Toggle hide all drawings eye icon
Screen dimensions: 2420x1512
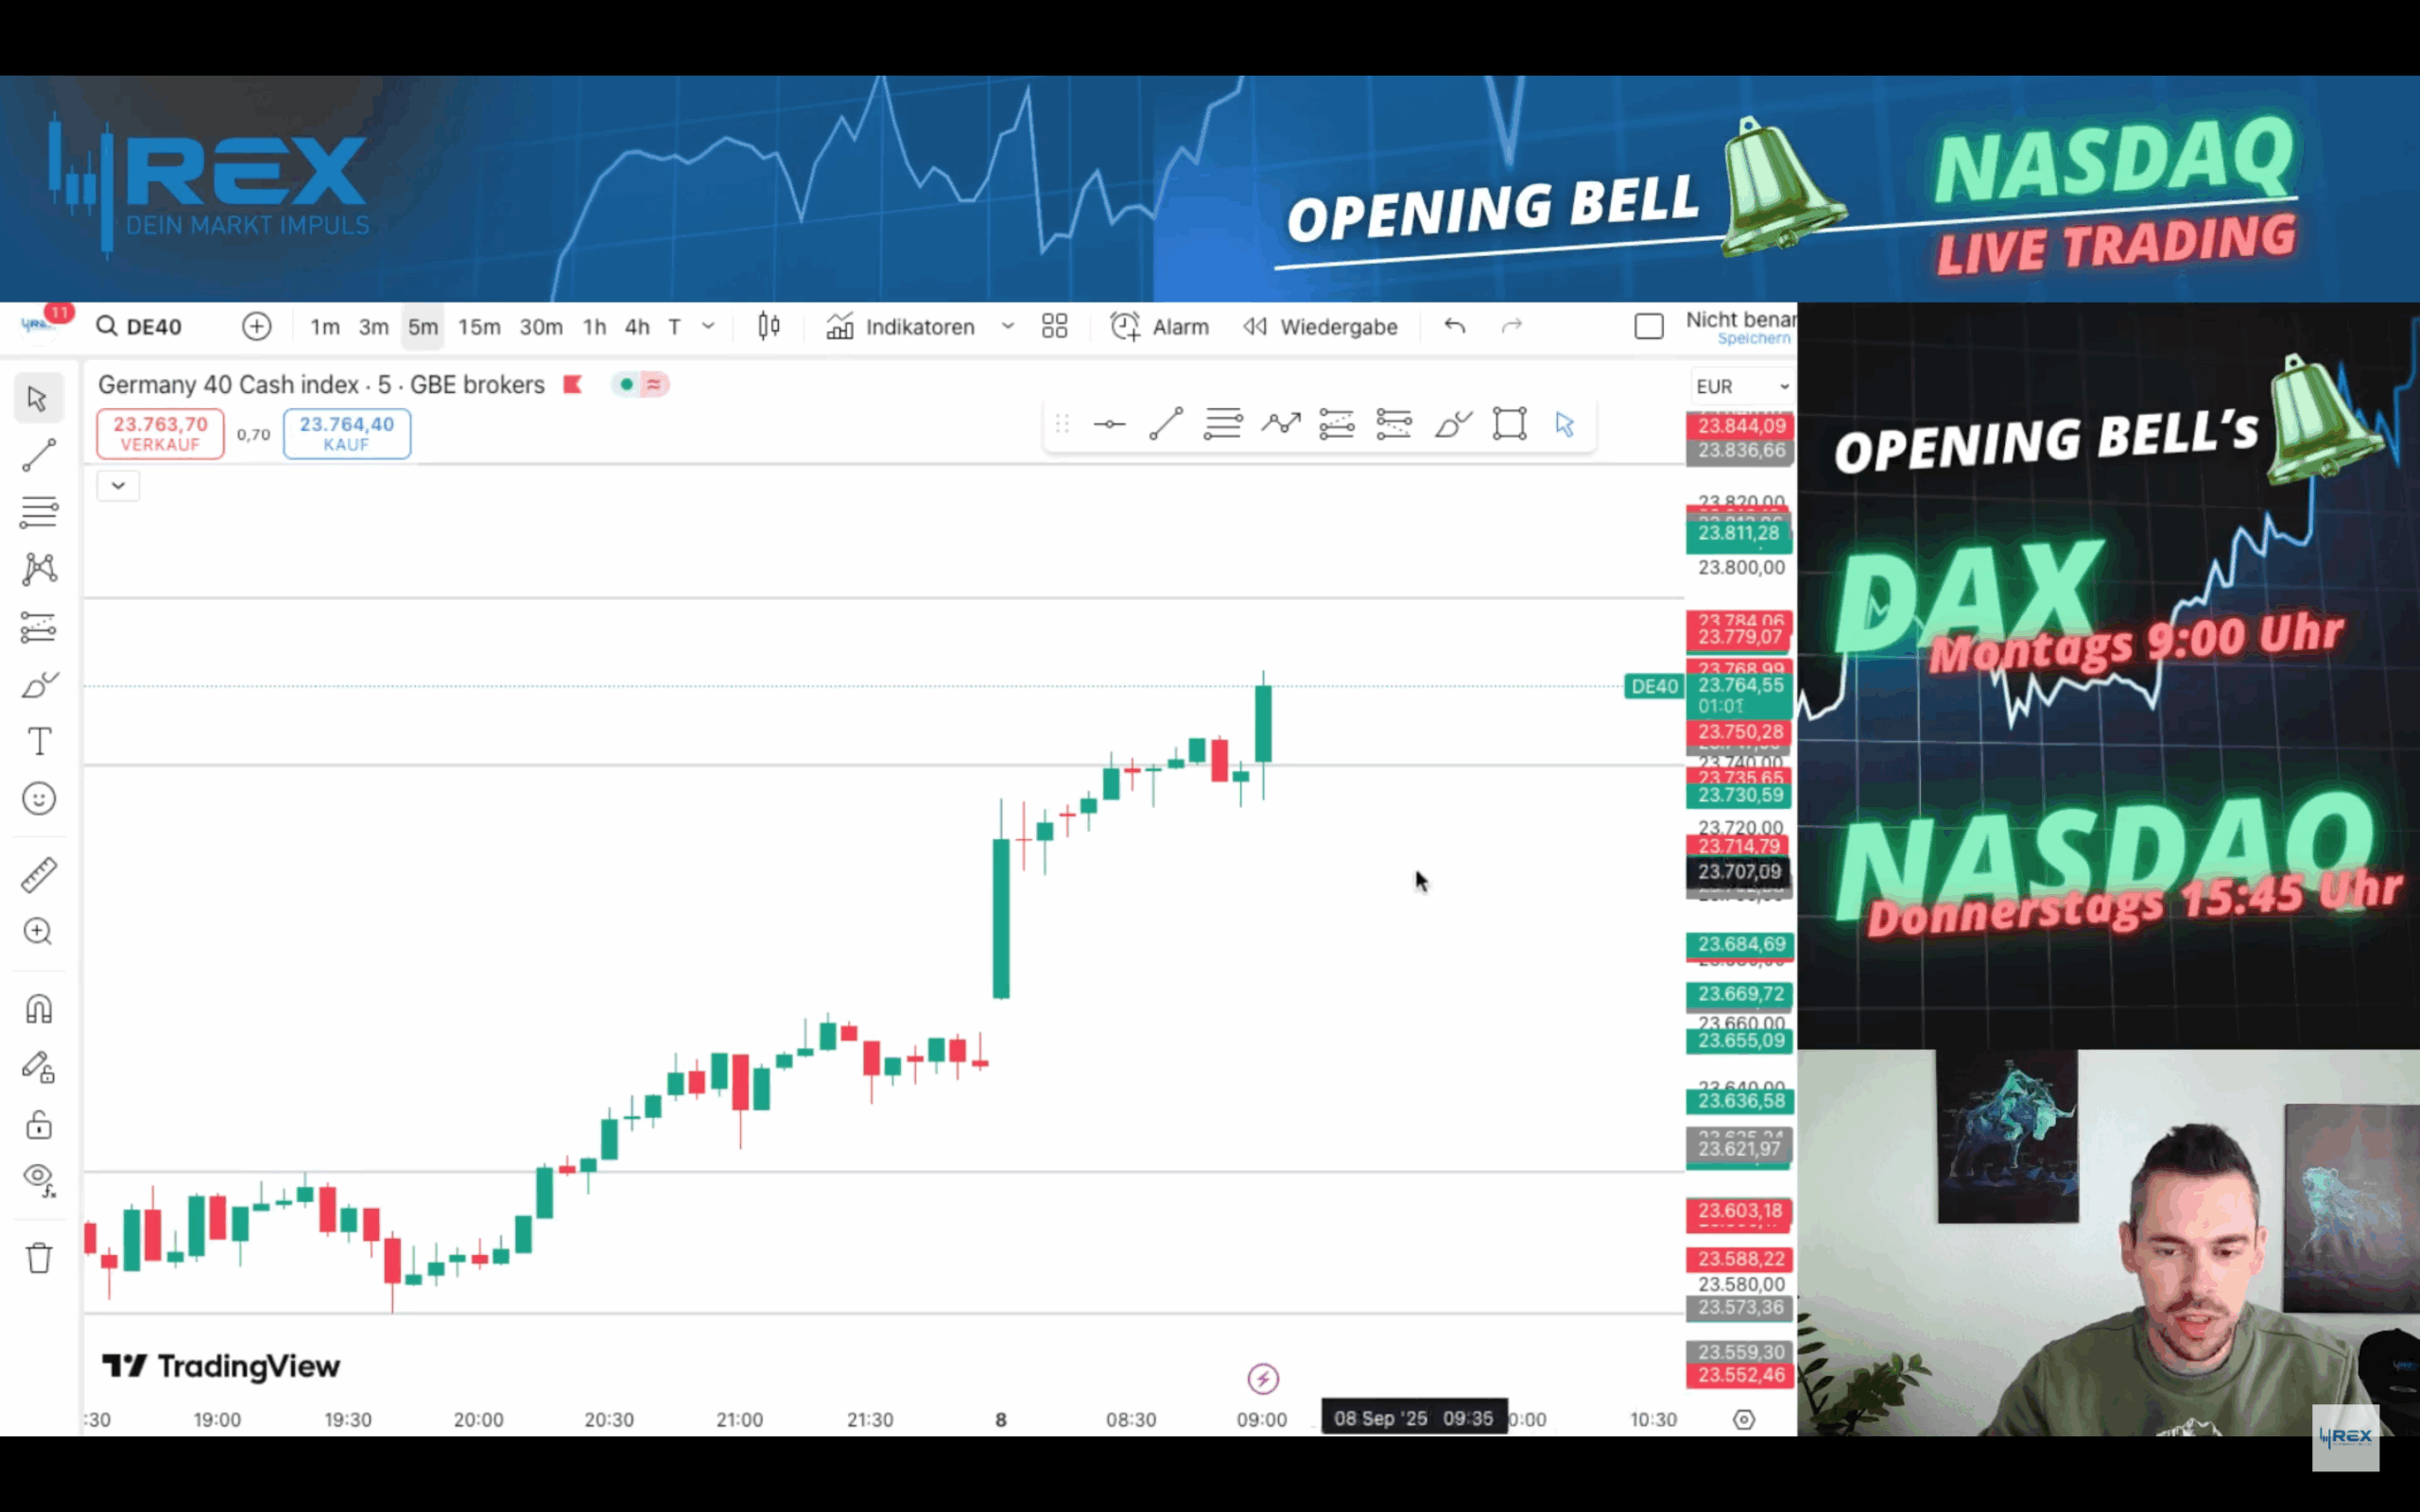coord(38,1181)
